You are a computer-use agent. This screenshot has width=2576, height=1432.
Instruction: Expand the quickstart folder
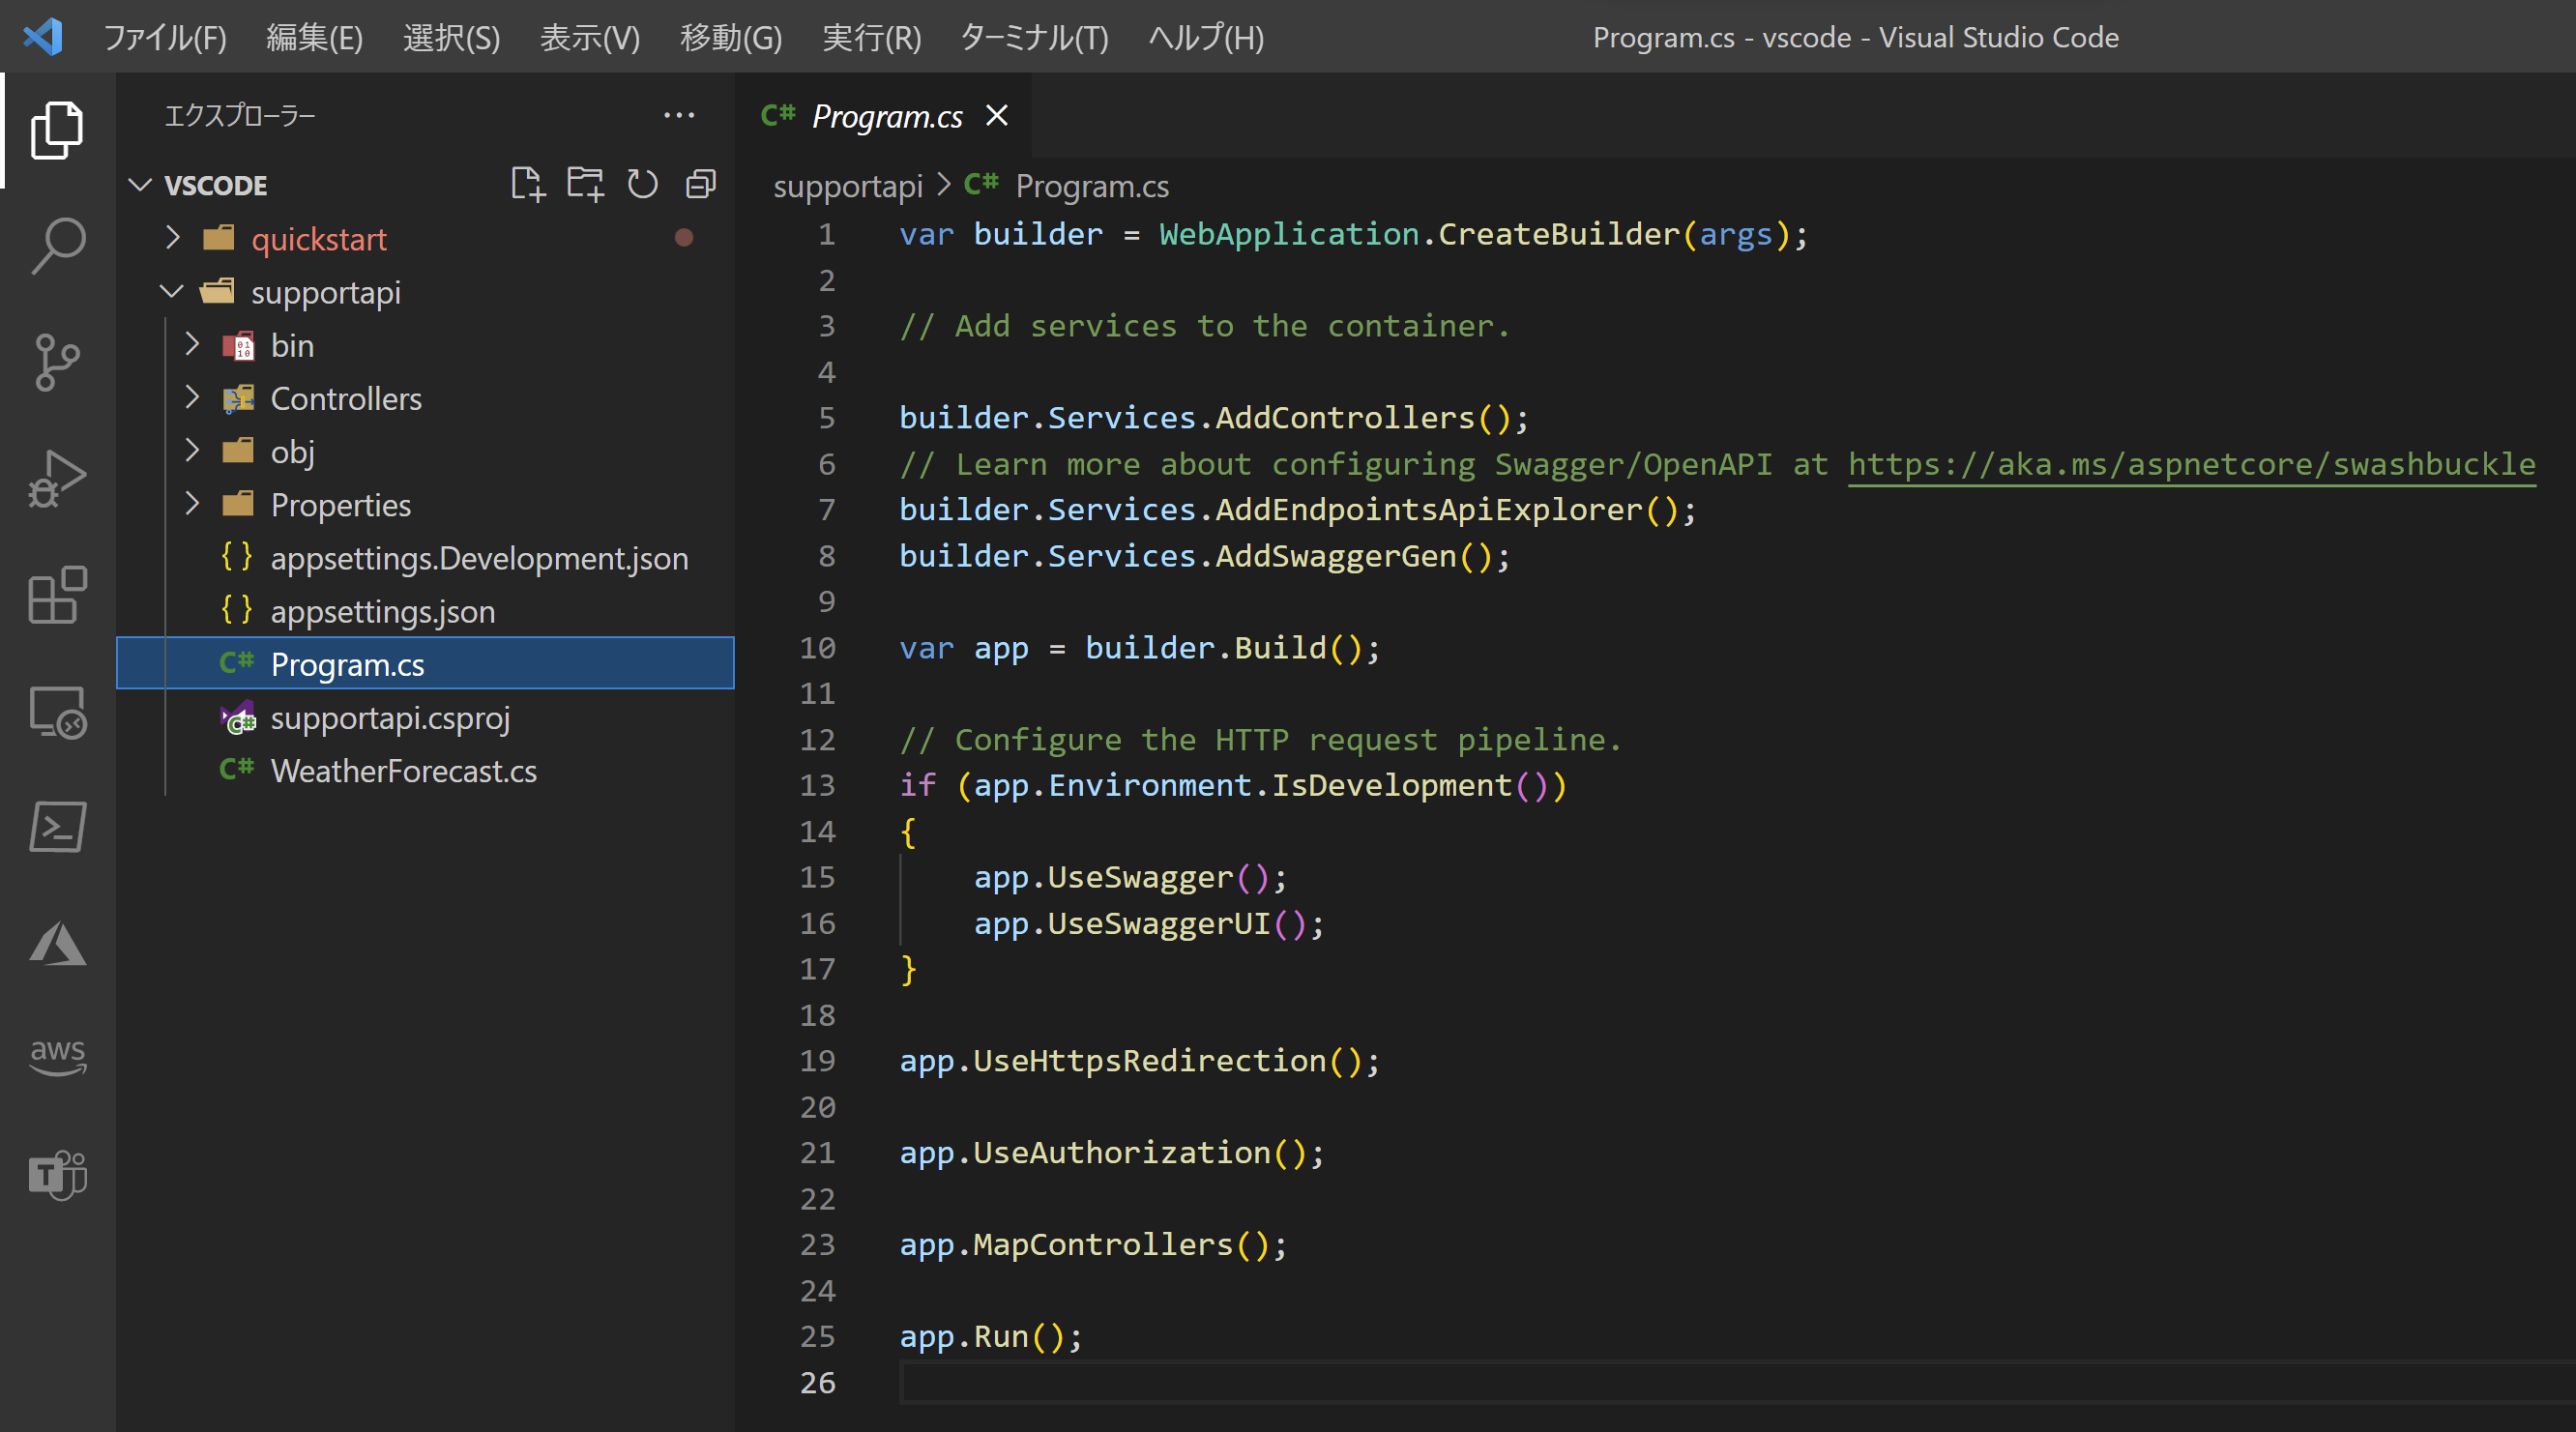(173, 238)
